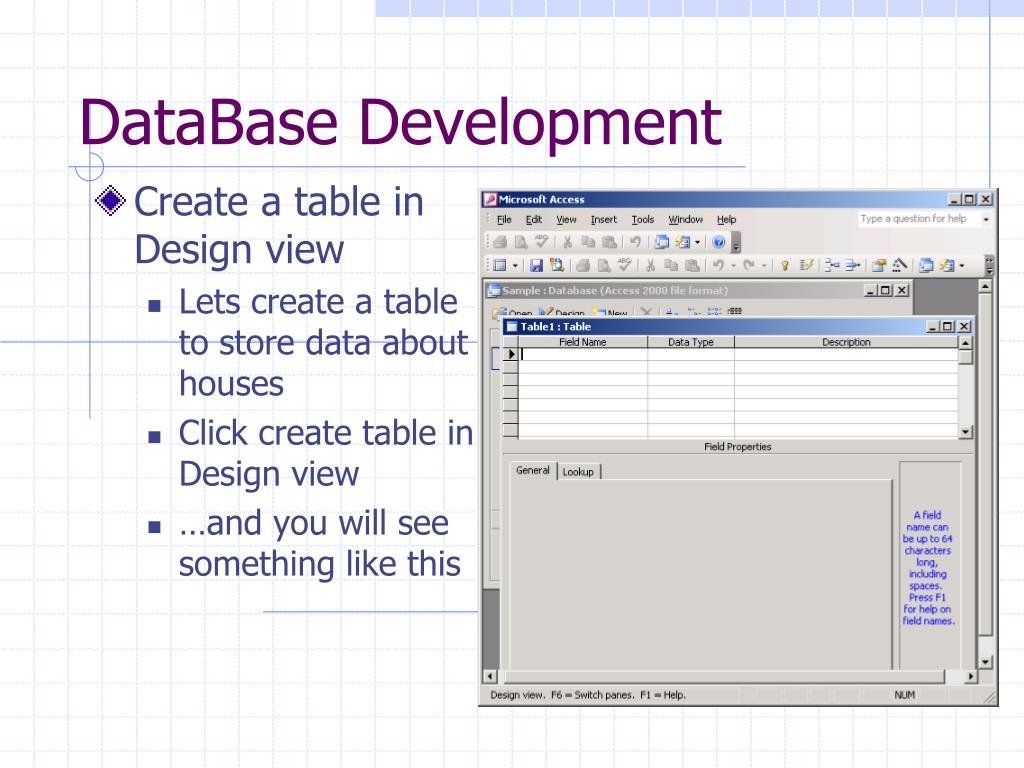
Task: Click the horizontal scrollbar left arrow
Action: coord(489,677)
